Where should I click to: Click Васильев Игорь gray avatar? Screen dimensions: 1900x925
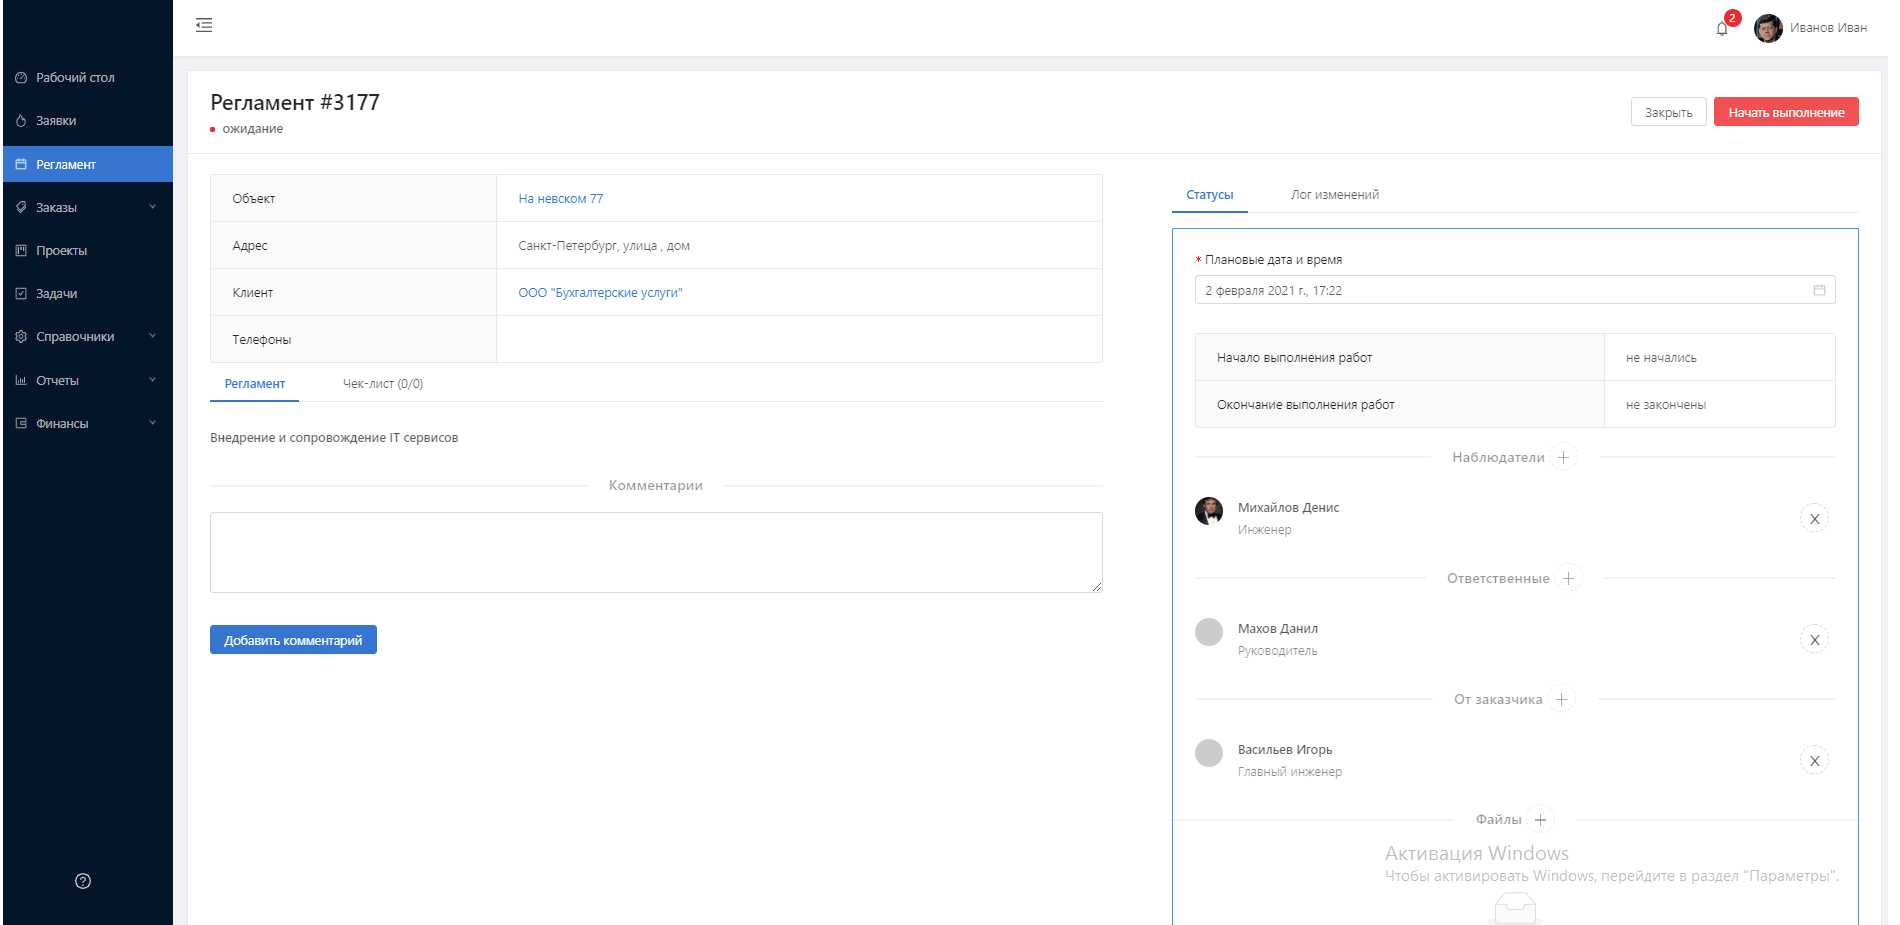click(1209, 753)
